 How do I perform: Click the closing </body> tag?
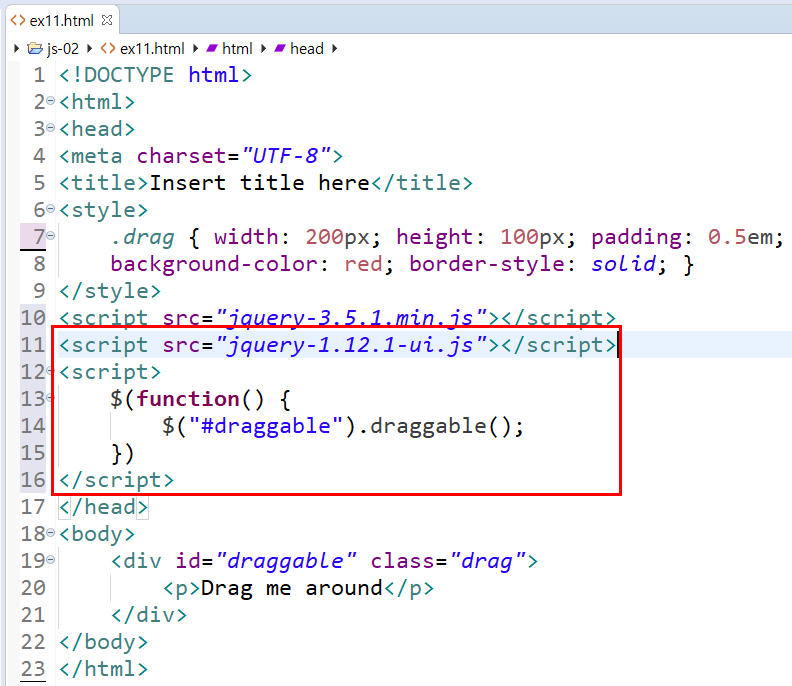pos(104,642)
